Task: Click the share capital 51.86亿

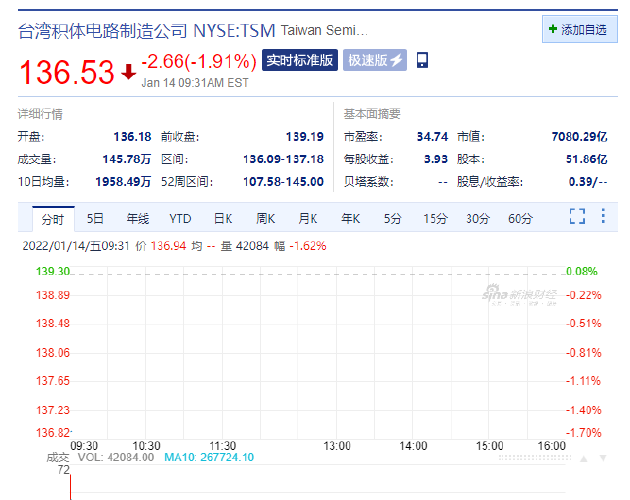Action: [x=587, y=159]
